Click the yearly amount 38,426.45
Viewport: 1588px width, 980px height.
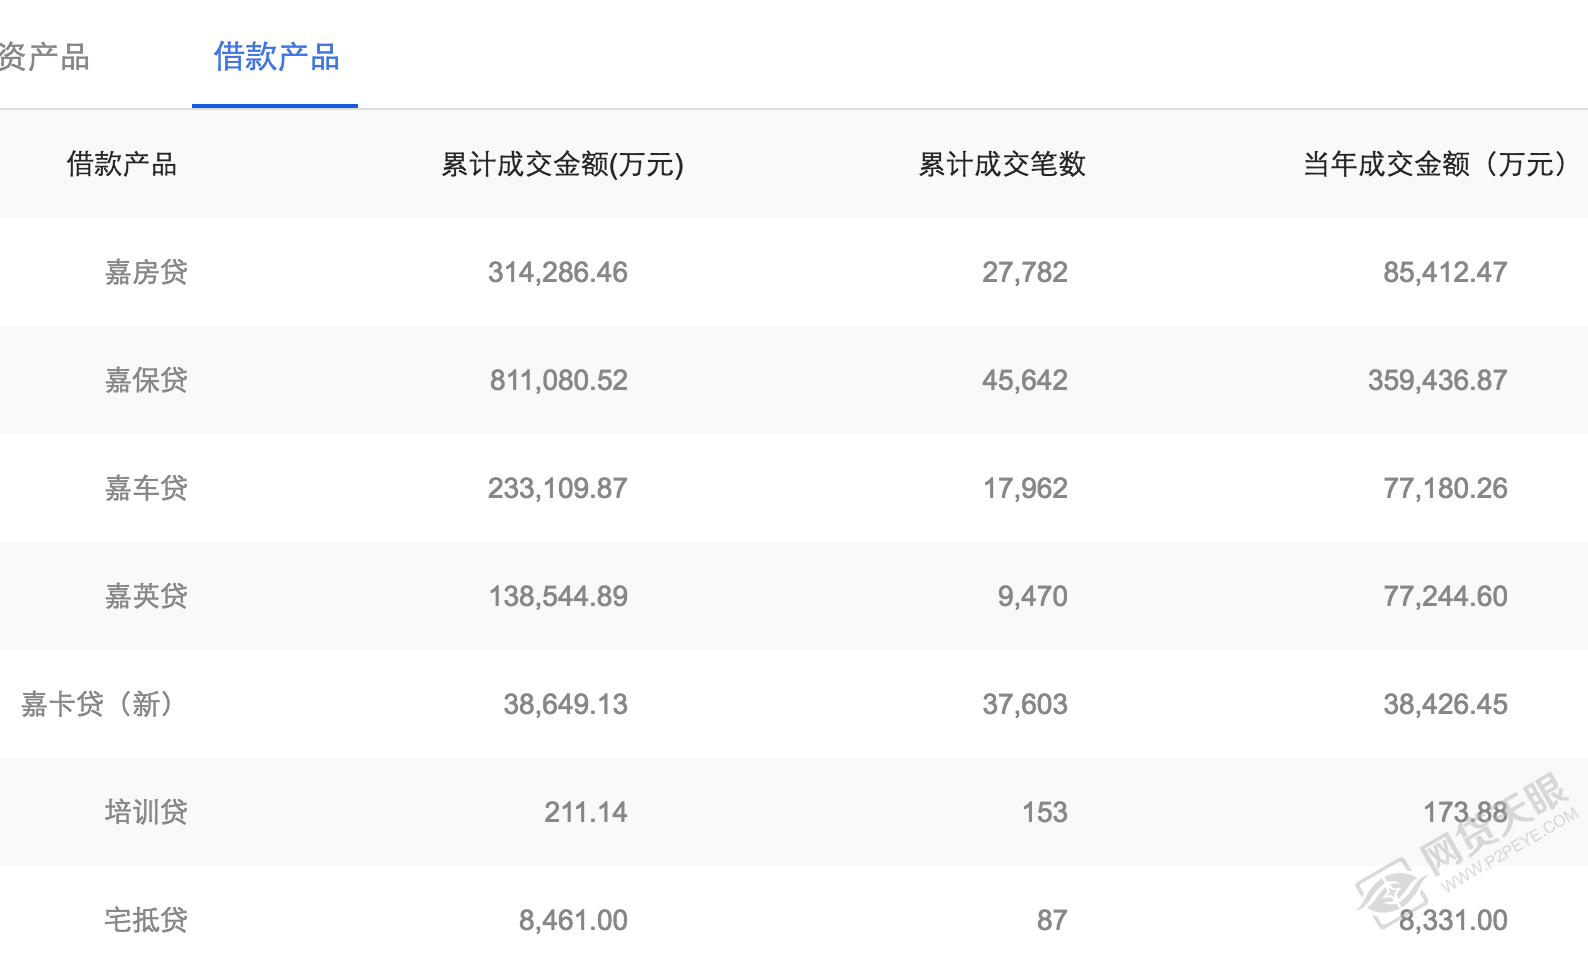point(1445,704)
